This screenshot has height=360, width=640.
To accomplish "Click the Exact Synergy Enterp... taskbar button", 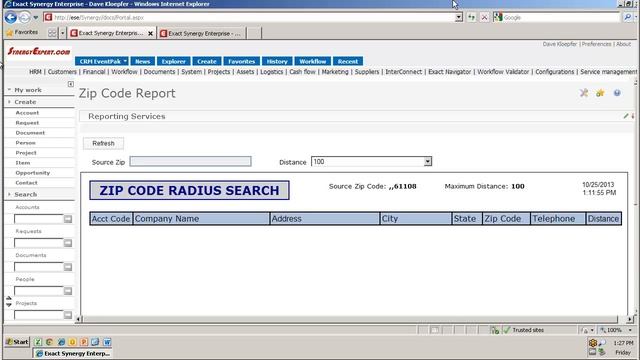I will click(x=73, y=353).
